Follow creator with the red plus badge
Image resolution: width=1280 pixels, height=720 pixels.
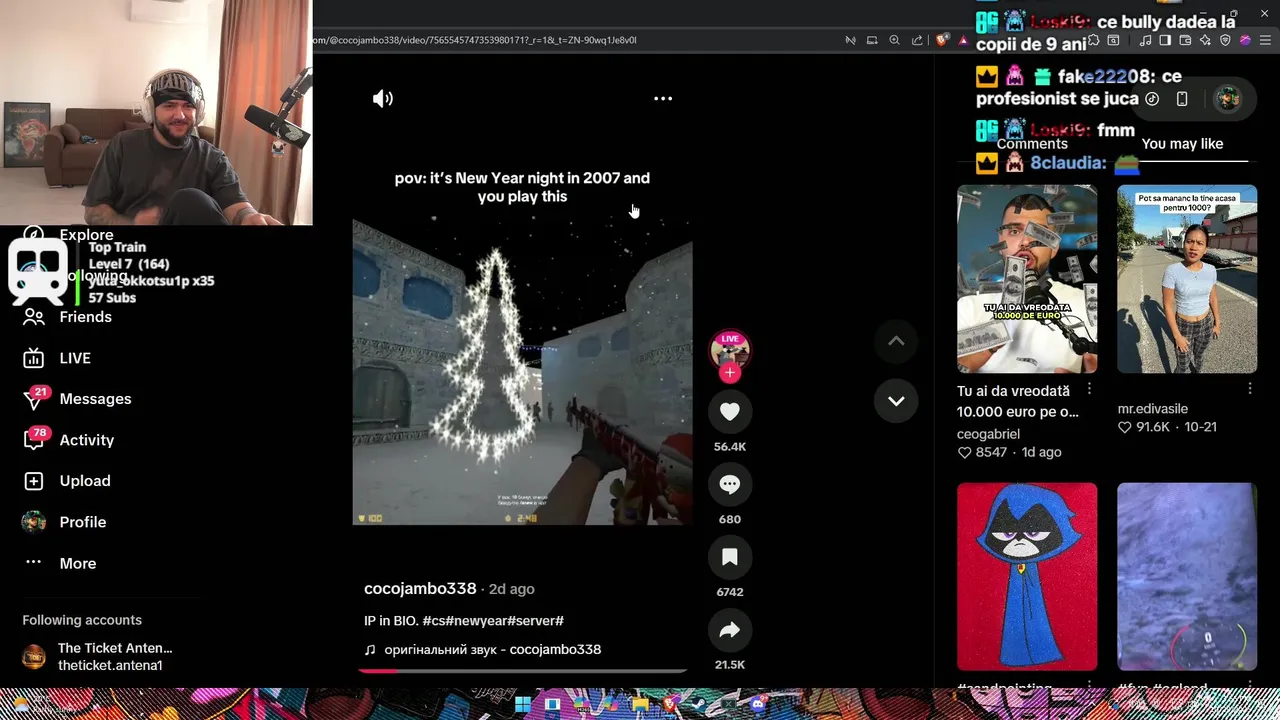point(730,373)
